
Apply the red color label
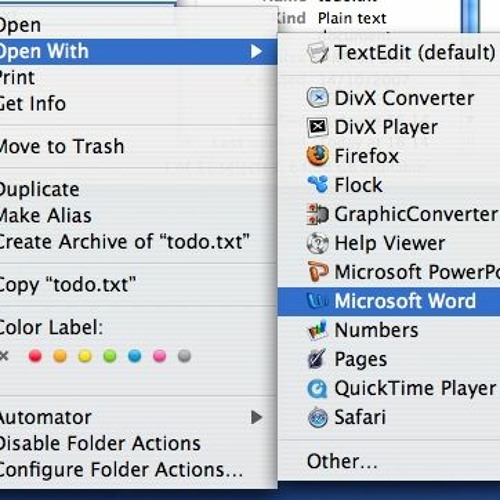(x=35, y=356)
